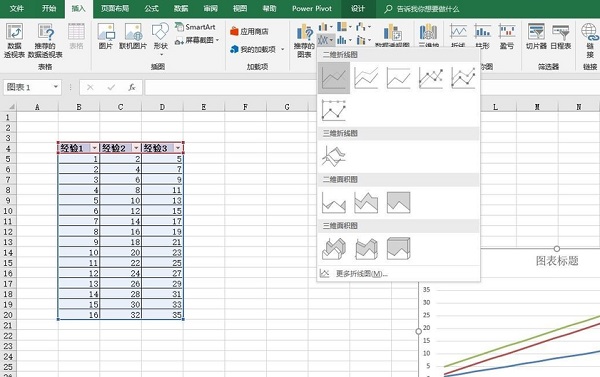This screenshot has width=600, height=377.
Task: Switch to the Home (开始) tab
Action: (49, 9)
